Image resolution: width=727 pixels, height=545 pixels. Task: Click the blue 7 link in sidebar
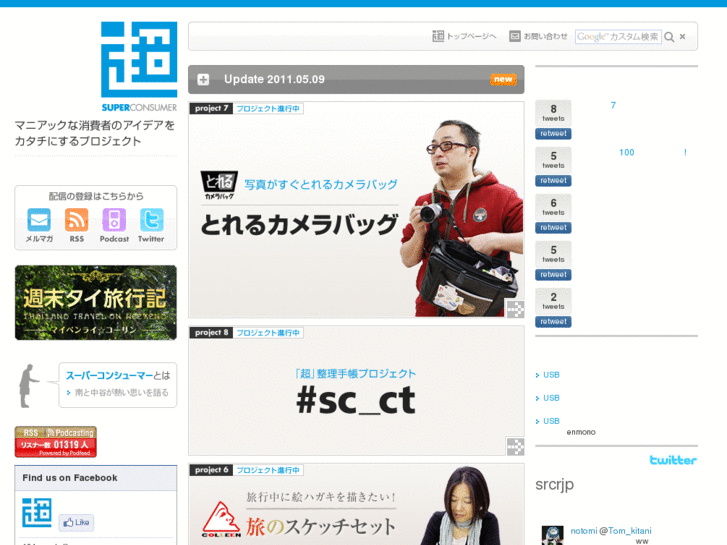(613, 105)
